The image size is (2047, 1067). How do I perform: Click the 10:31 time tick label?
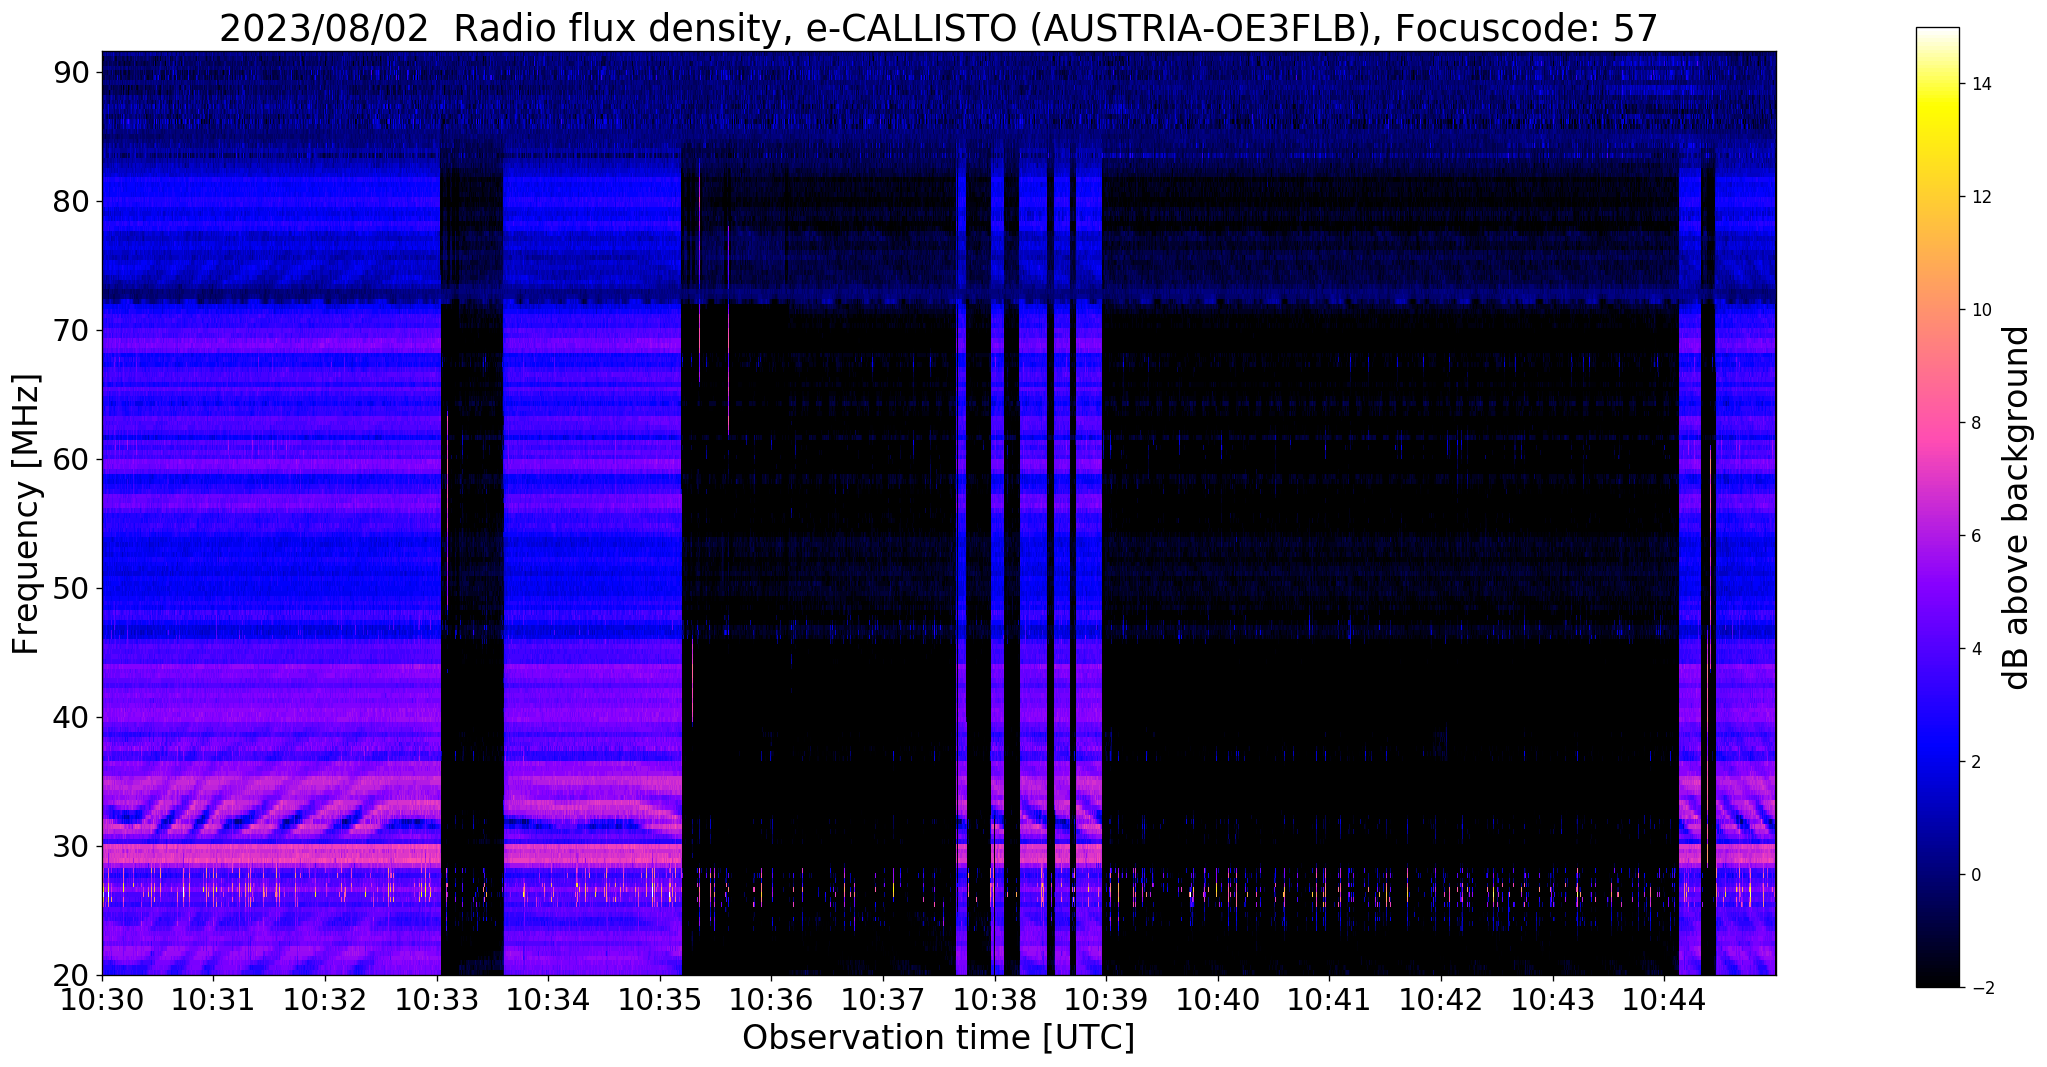click(x=213, y=999)
